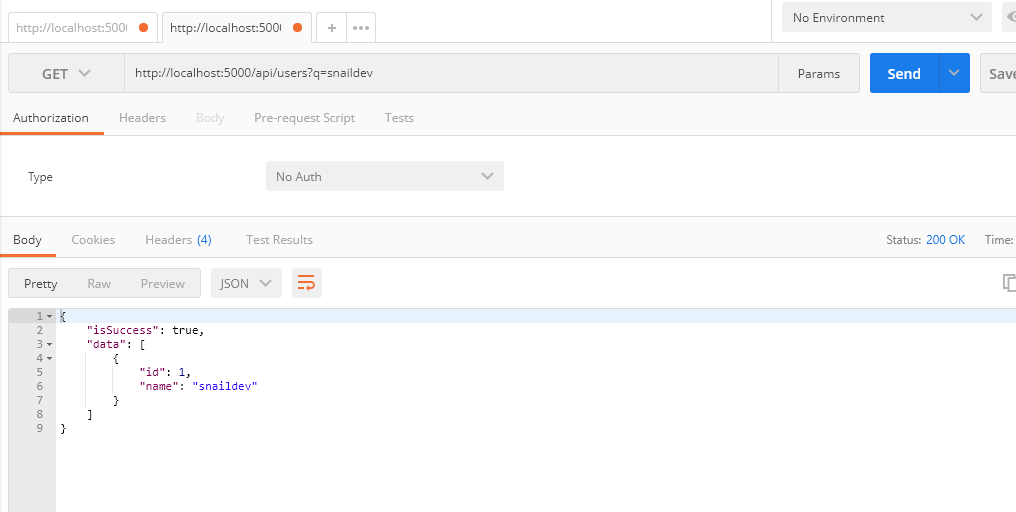The width and height of the screenshot is (1016, 512).
Task: Switch to the Authorization tab
Action: pos(51,118)
